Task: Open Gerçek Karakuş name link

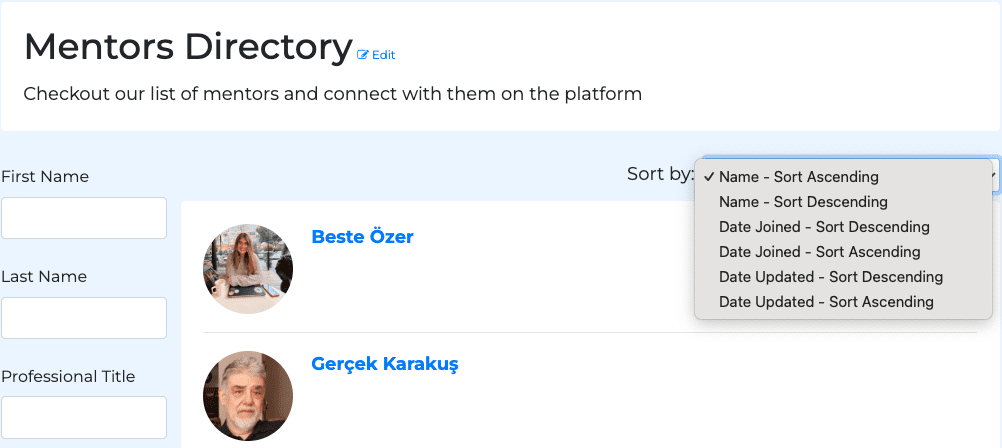Action: 384,364
